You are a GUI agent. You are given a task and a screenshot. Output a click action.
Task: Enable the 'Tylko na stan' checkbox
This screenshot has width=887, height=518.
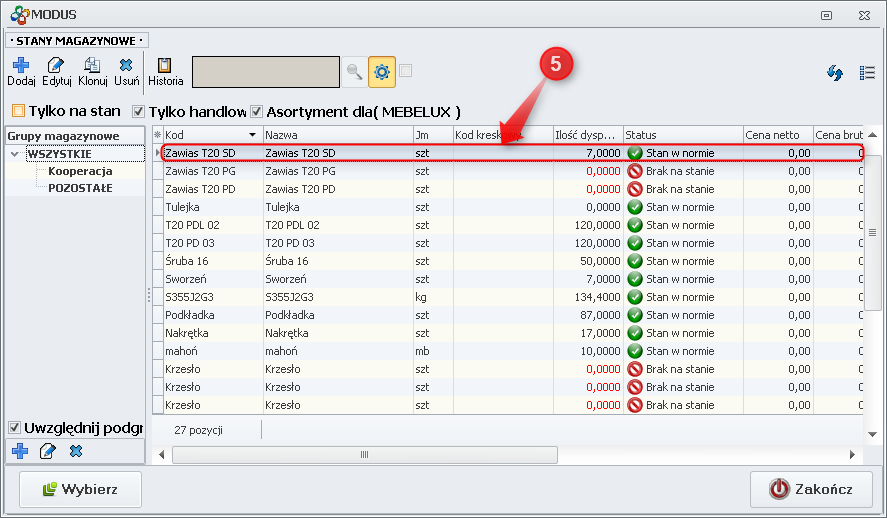click(x=18, y=112)
